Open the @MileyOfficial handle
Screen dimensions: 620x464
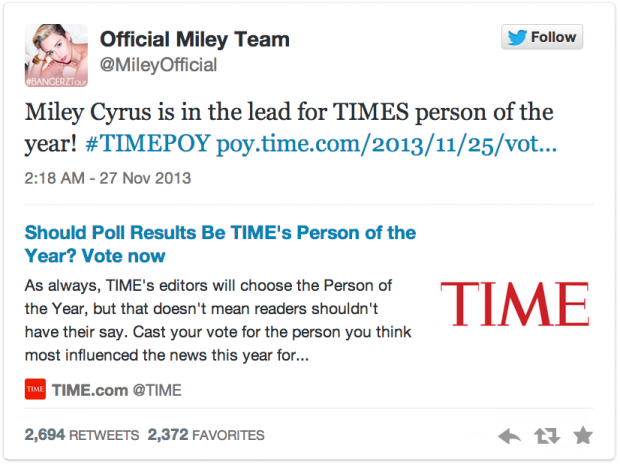click(158, 65)
